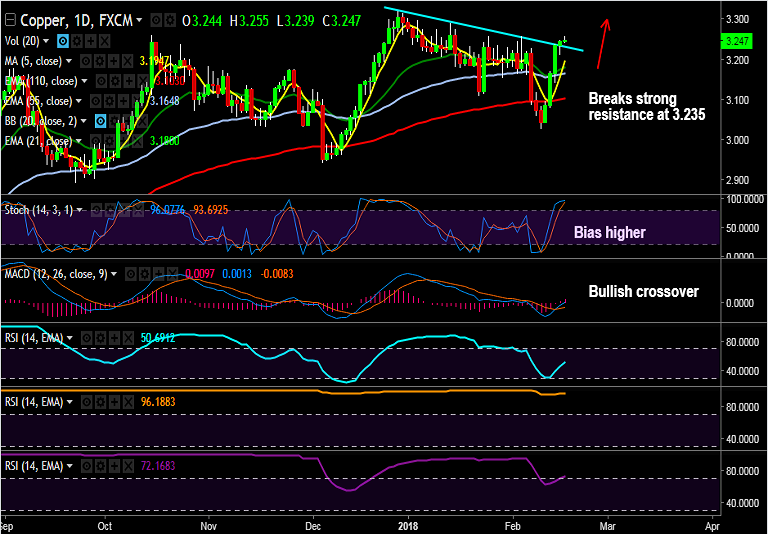Open EMA (55, close) settings gear
The height and width of the screenshot is (535, 768).
click(110, 101)
